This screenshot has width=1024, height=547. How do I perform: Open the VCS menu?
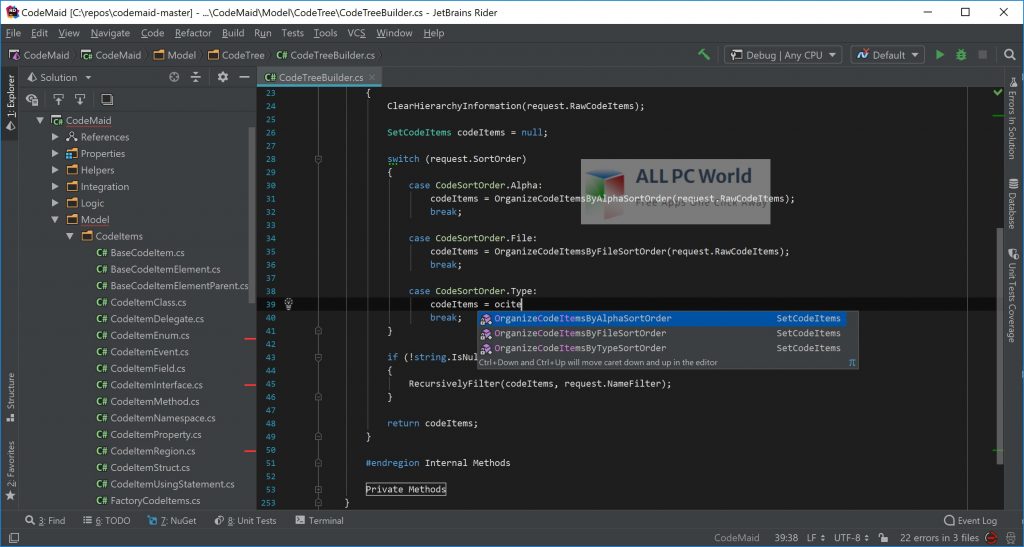pos(356,33)
